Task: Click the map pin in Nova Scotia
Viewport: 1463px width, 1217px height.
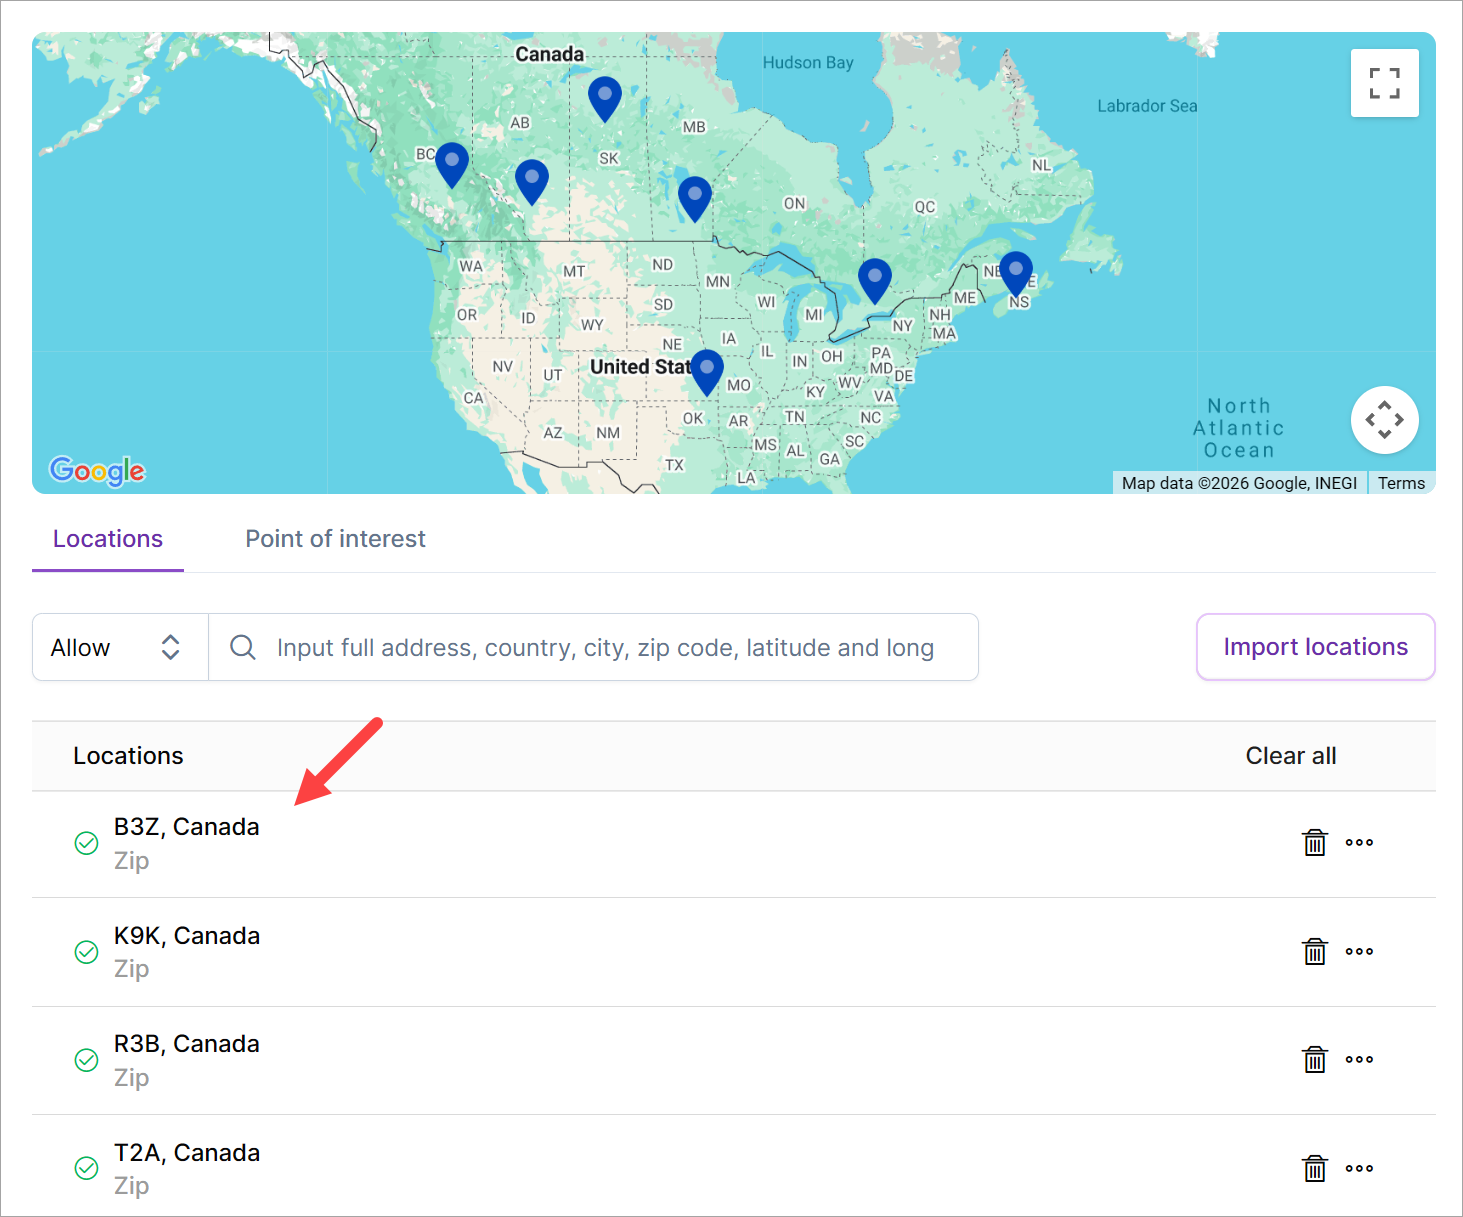Action: point(1016,273)
